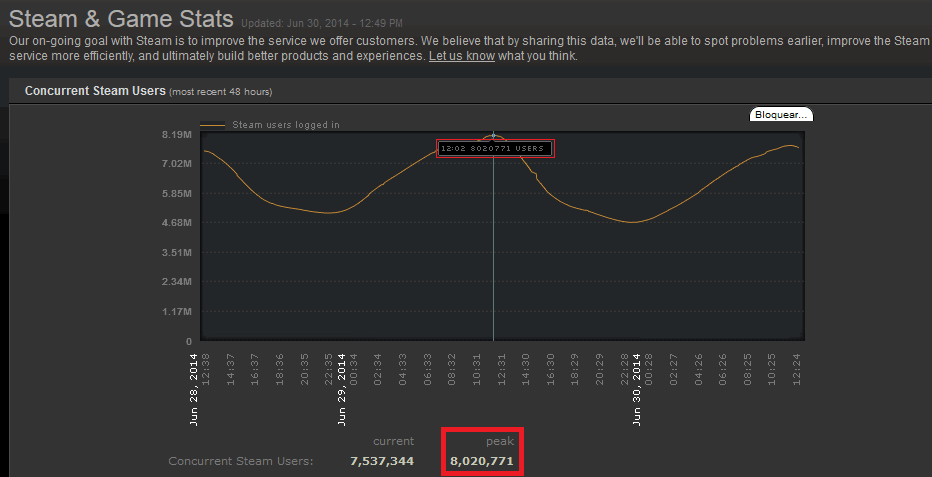Click the "Jun 28, 2014" x-axis date label

click(x=194, y=388)
